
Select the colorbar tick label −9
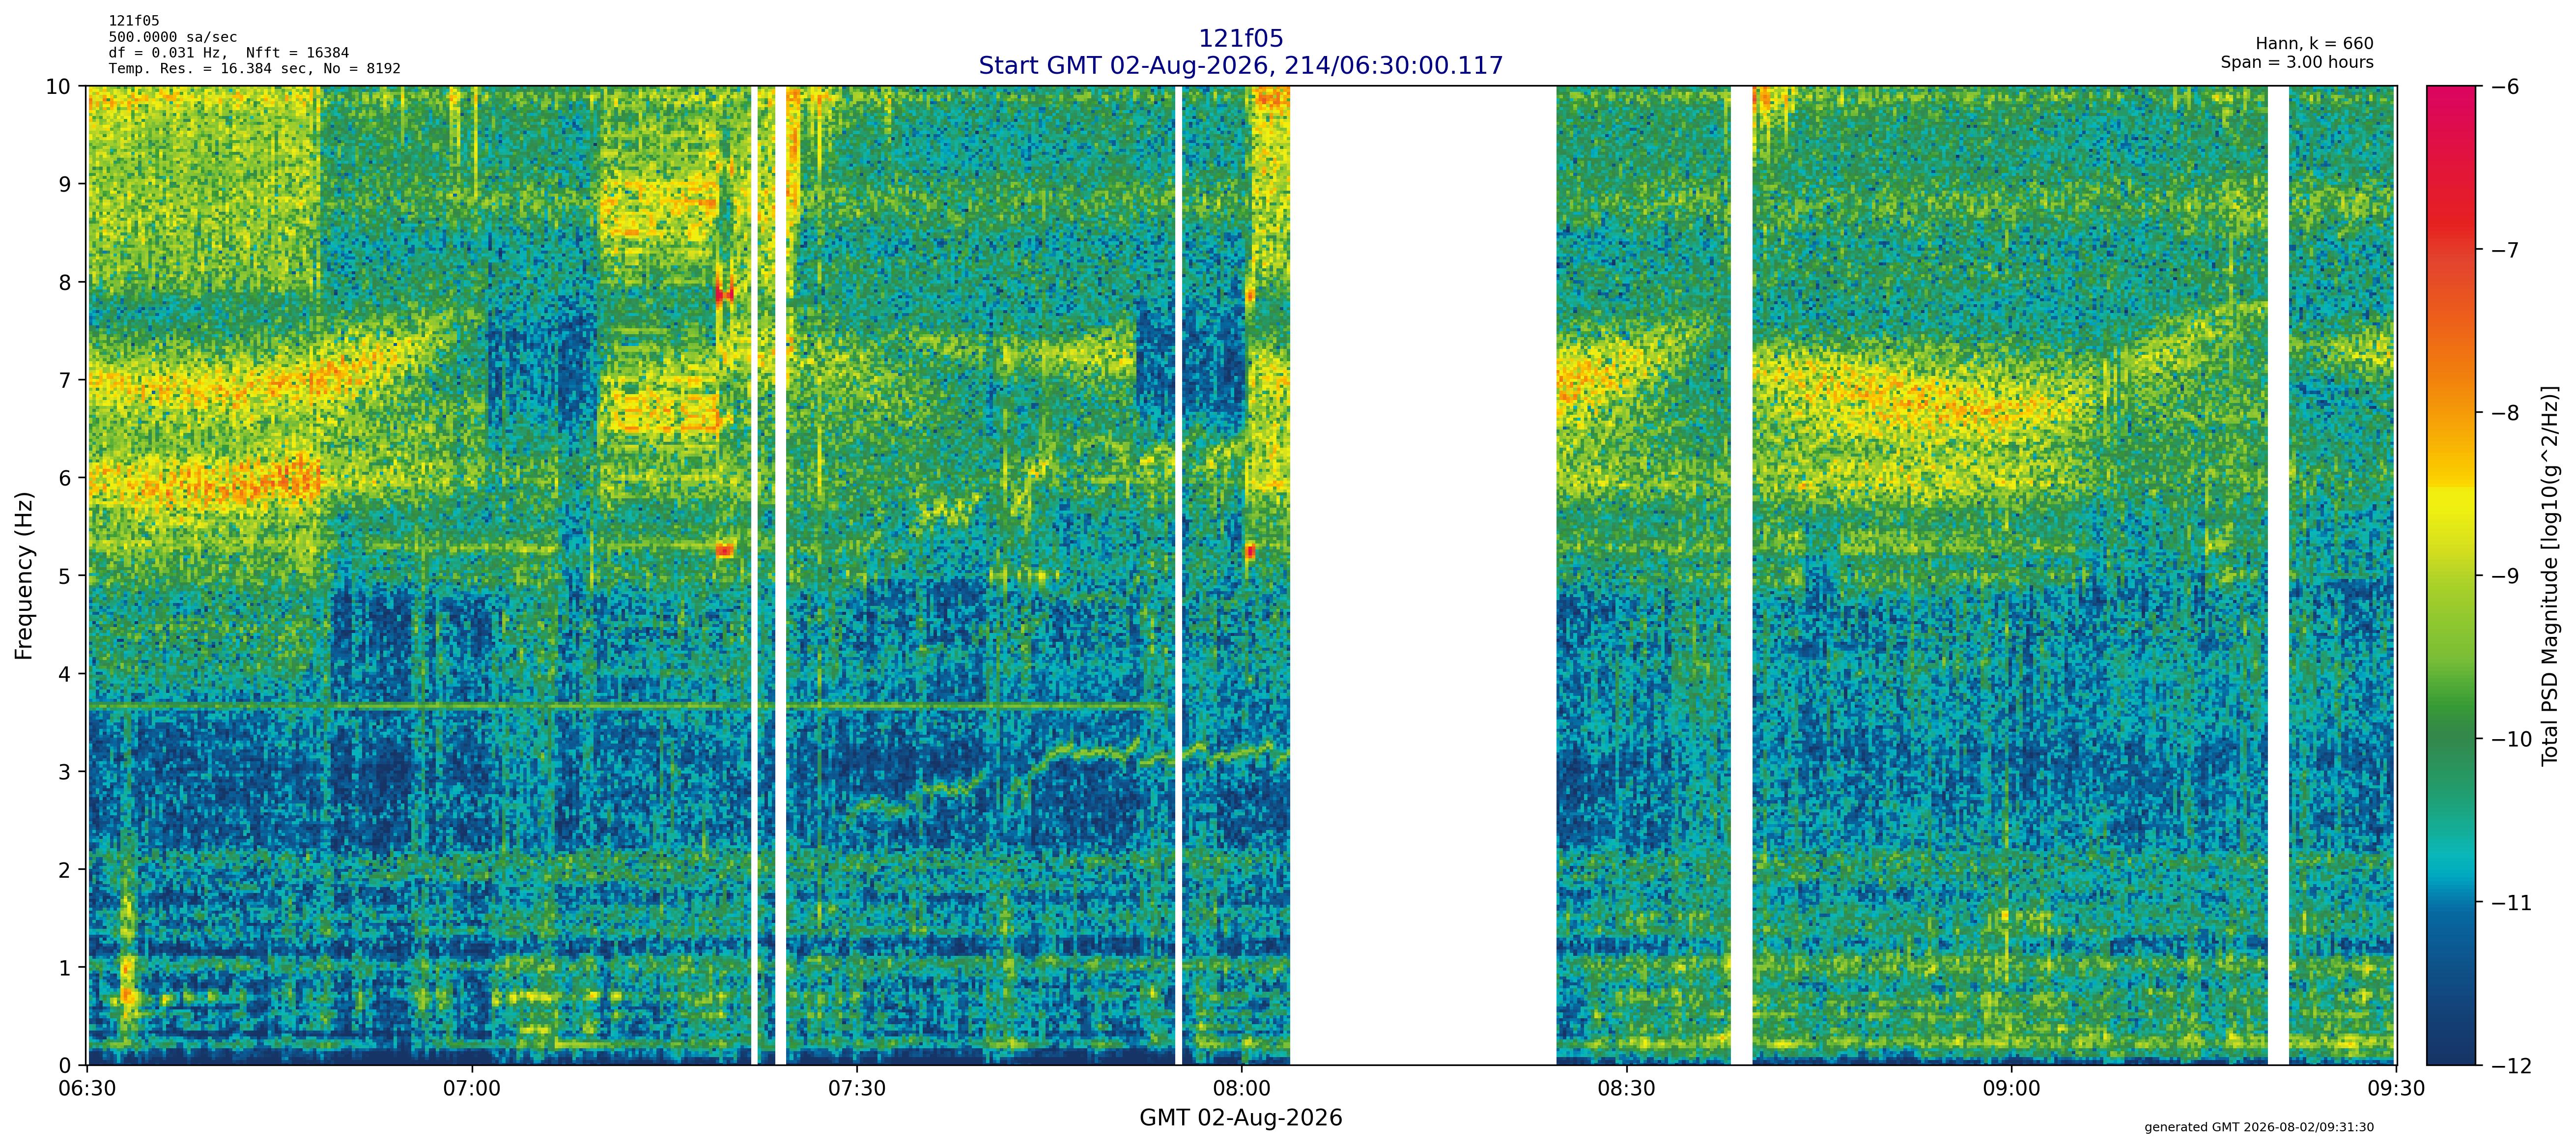2504,576
